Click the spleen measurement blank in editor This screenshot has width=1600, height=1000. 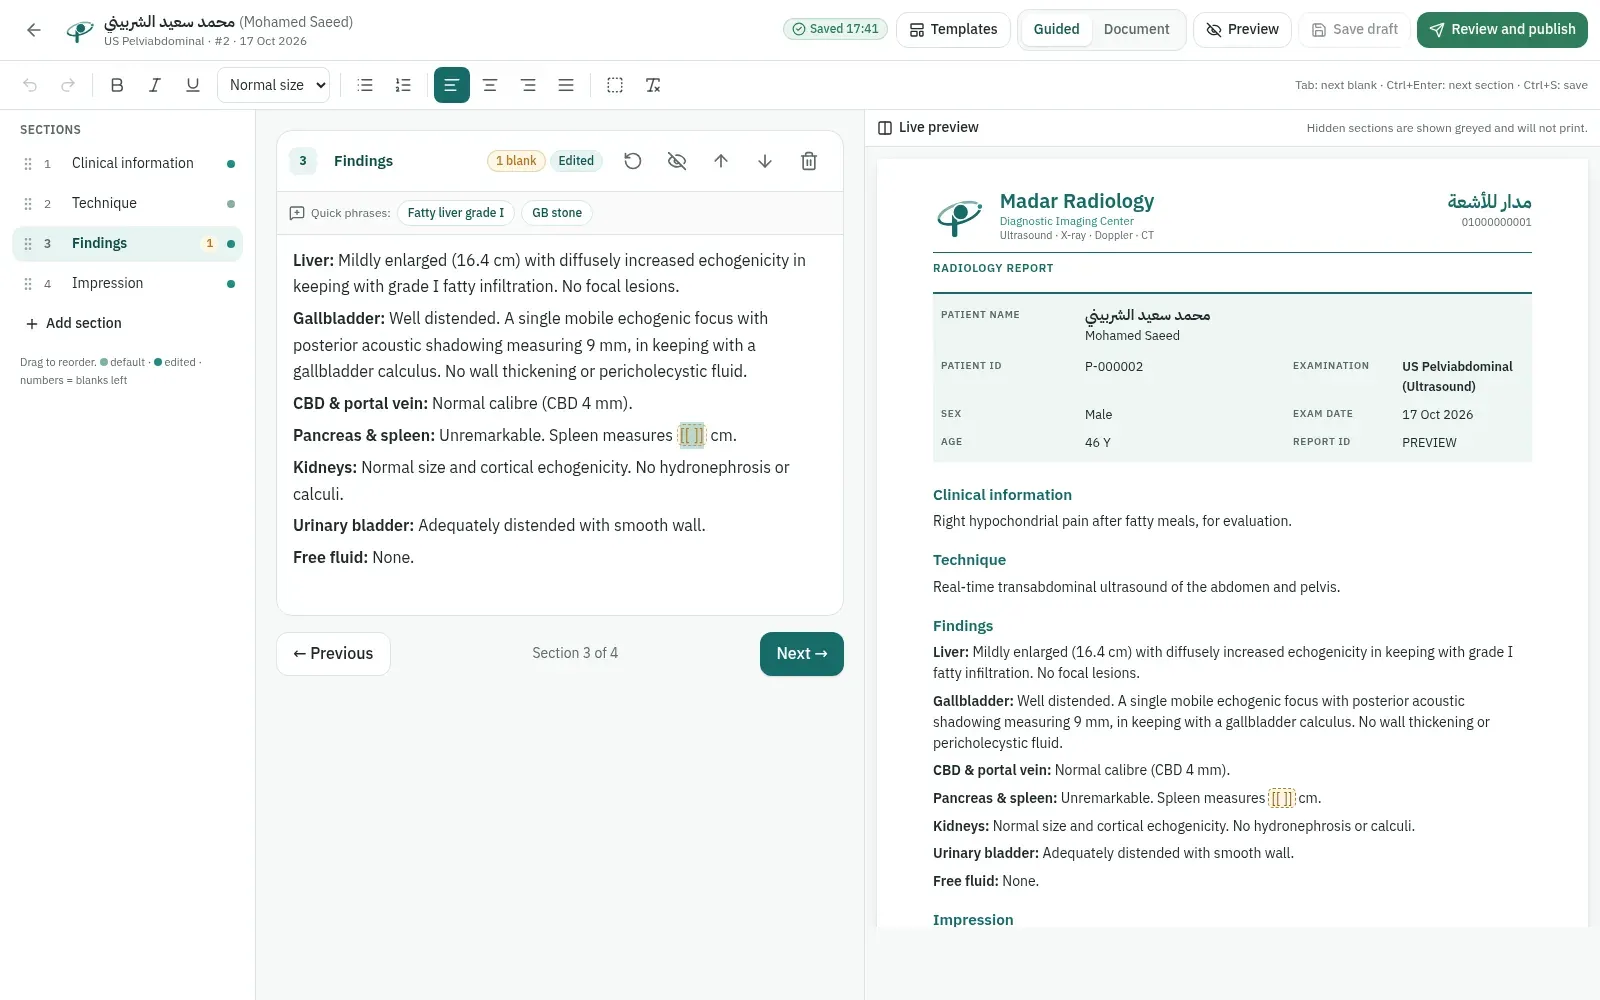coord(692,436)
